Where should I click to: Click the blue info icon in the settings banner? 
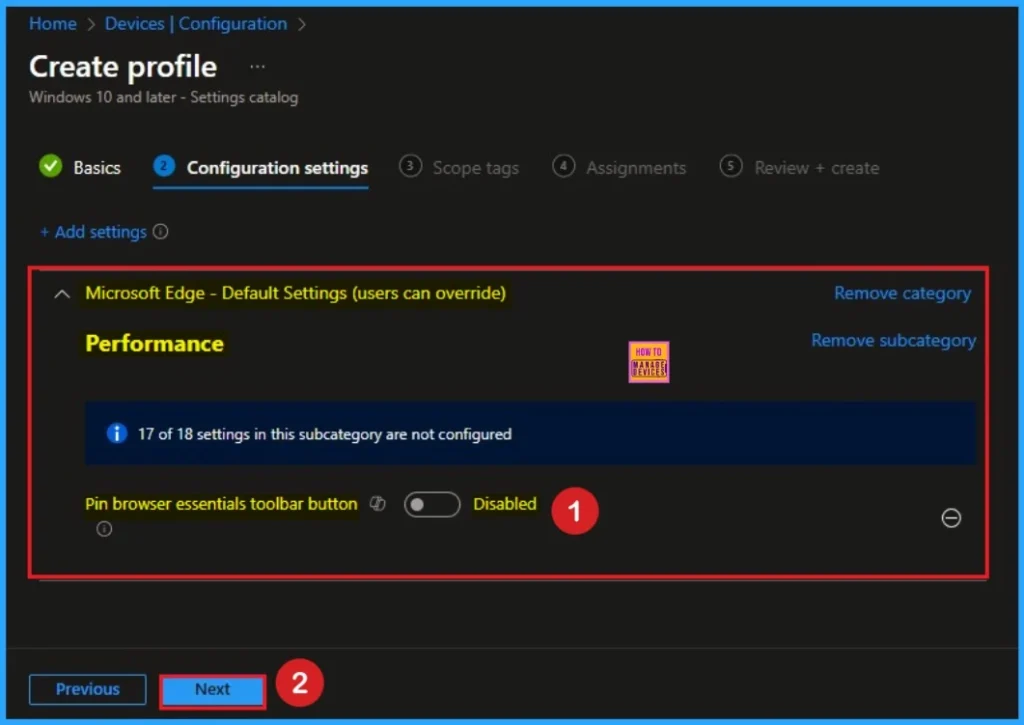click(117, 433)
